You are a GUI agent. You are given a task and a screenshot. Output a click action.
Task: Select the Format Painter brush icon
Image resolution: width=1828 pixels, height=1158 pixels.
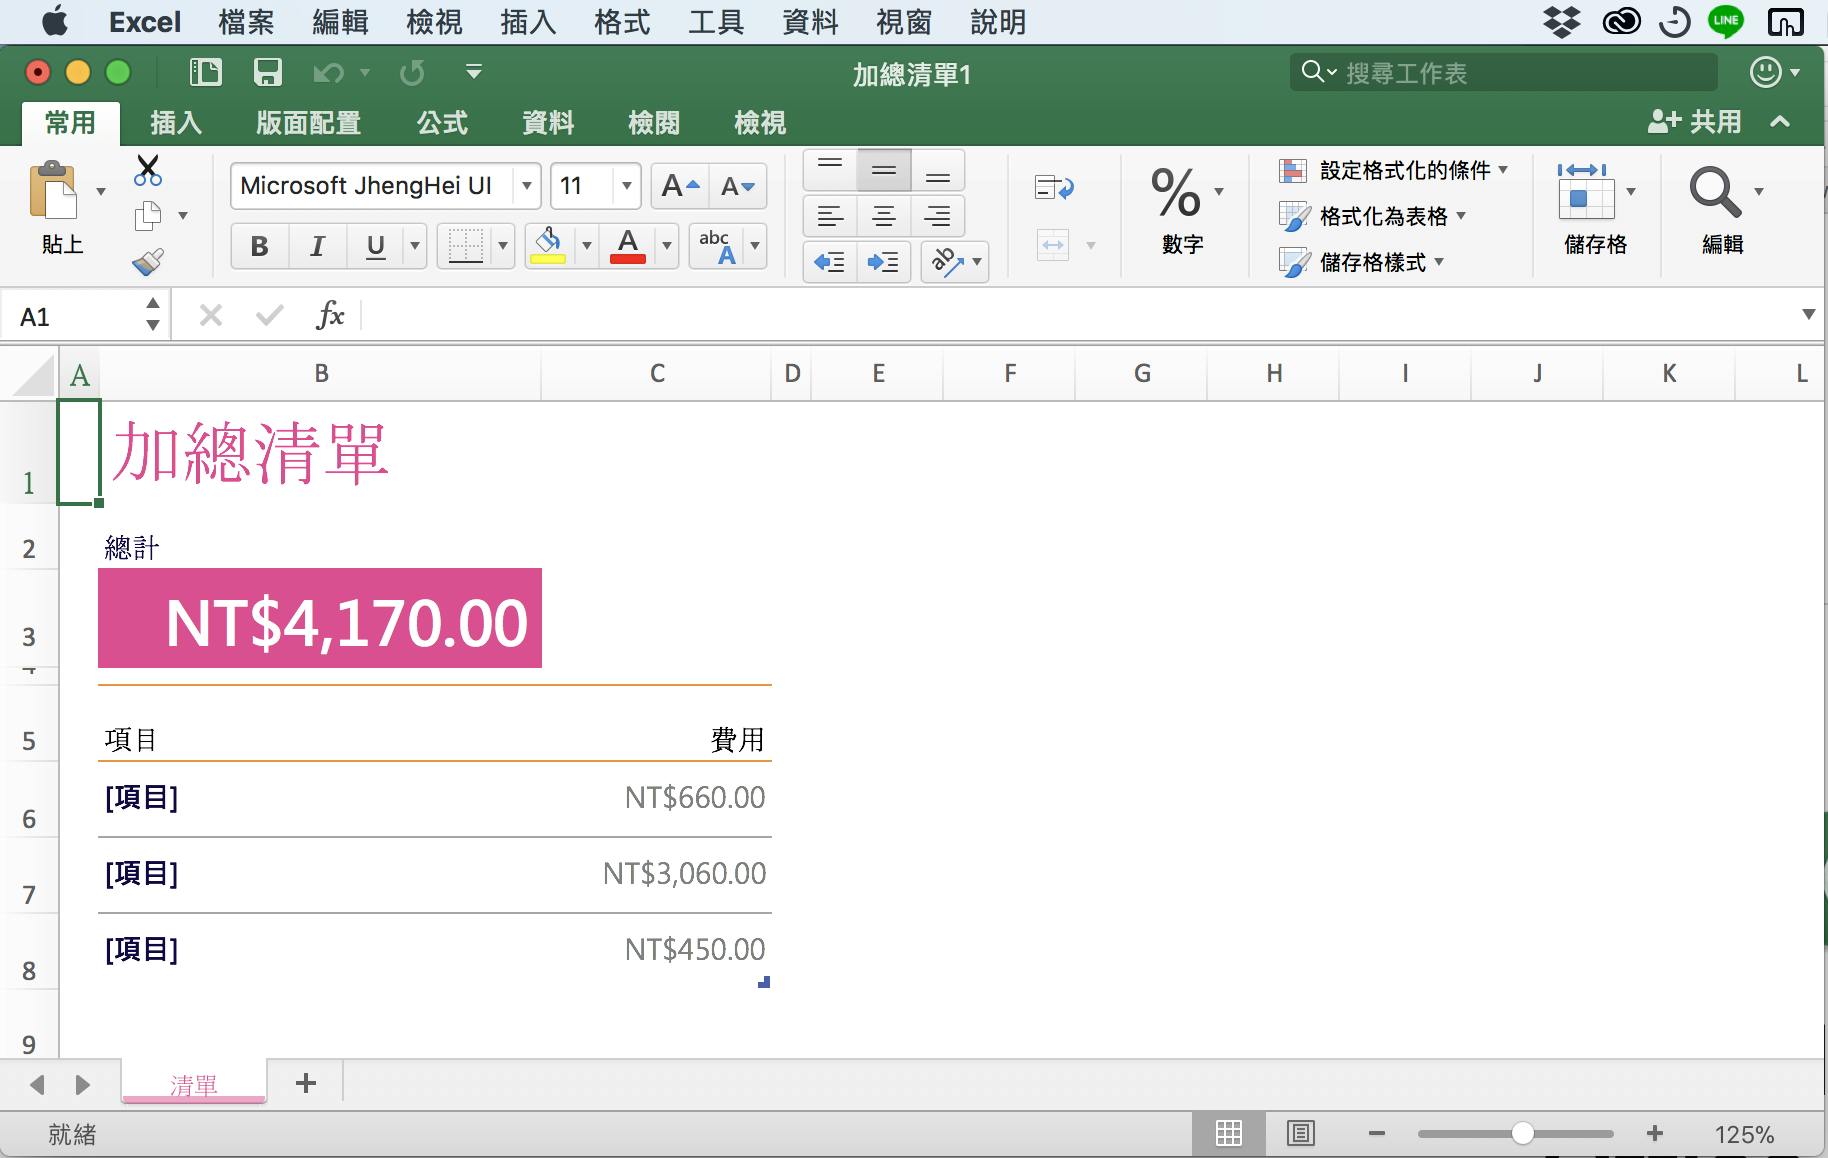click(x=148, y=262)
